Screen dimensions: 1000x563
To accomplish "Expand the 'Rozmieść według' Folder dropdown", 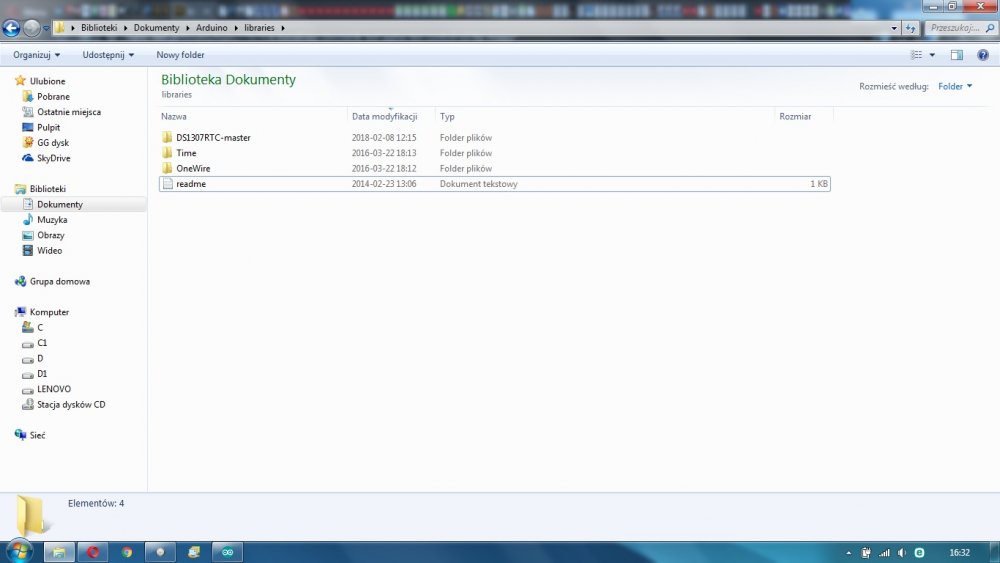I will [955, 87].
